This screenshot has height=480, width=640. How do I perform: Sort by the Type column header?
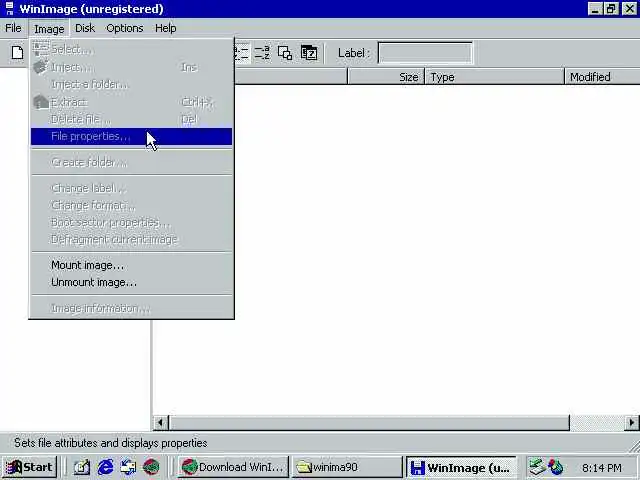[x=495, y=77]
